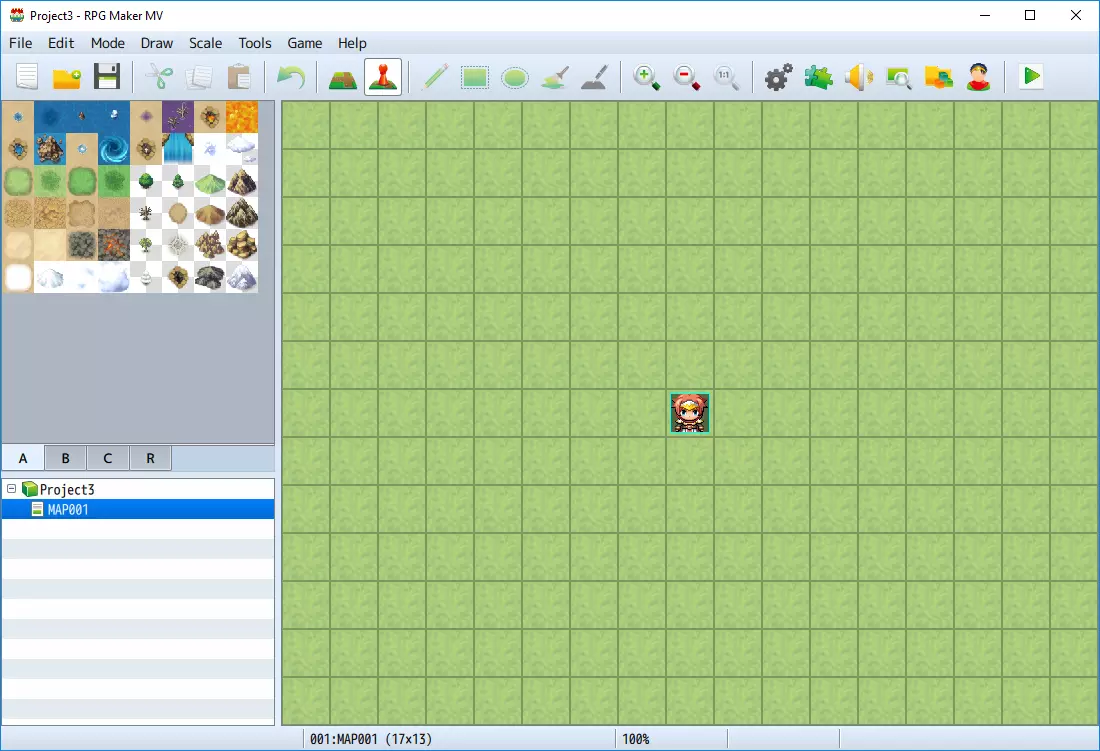
Task: Select the erupting volcano ground tile
Action: [114, 245]
